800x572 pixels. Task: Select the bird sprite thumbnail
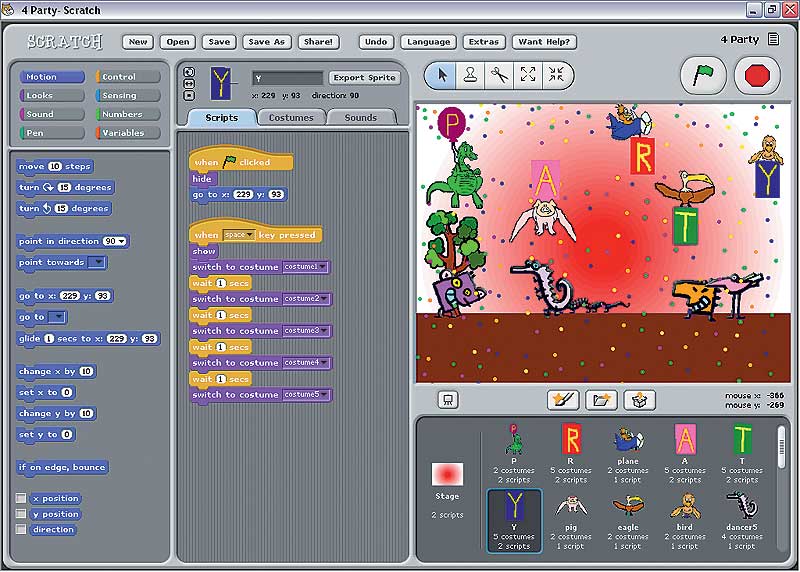685,520
